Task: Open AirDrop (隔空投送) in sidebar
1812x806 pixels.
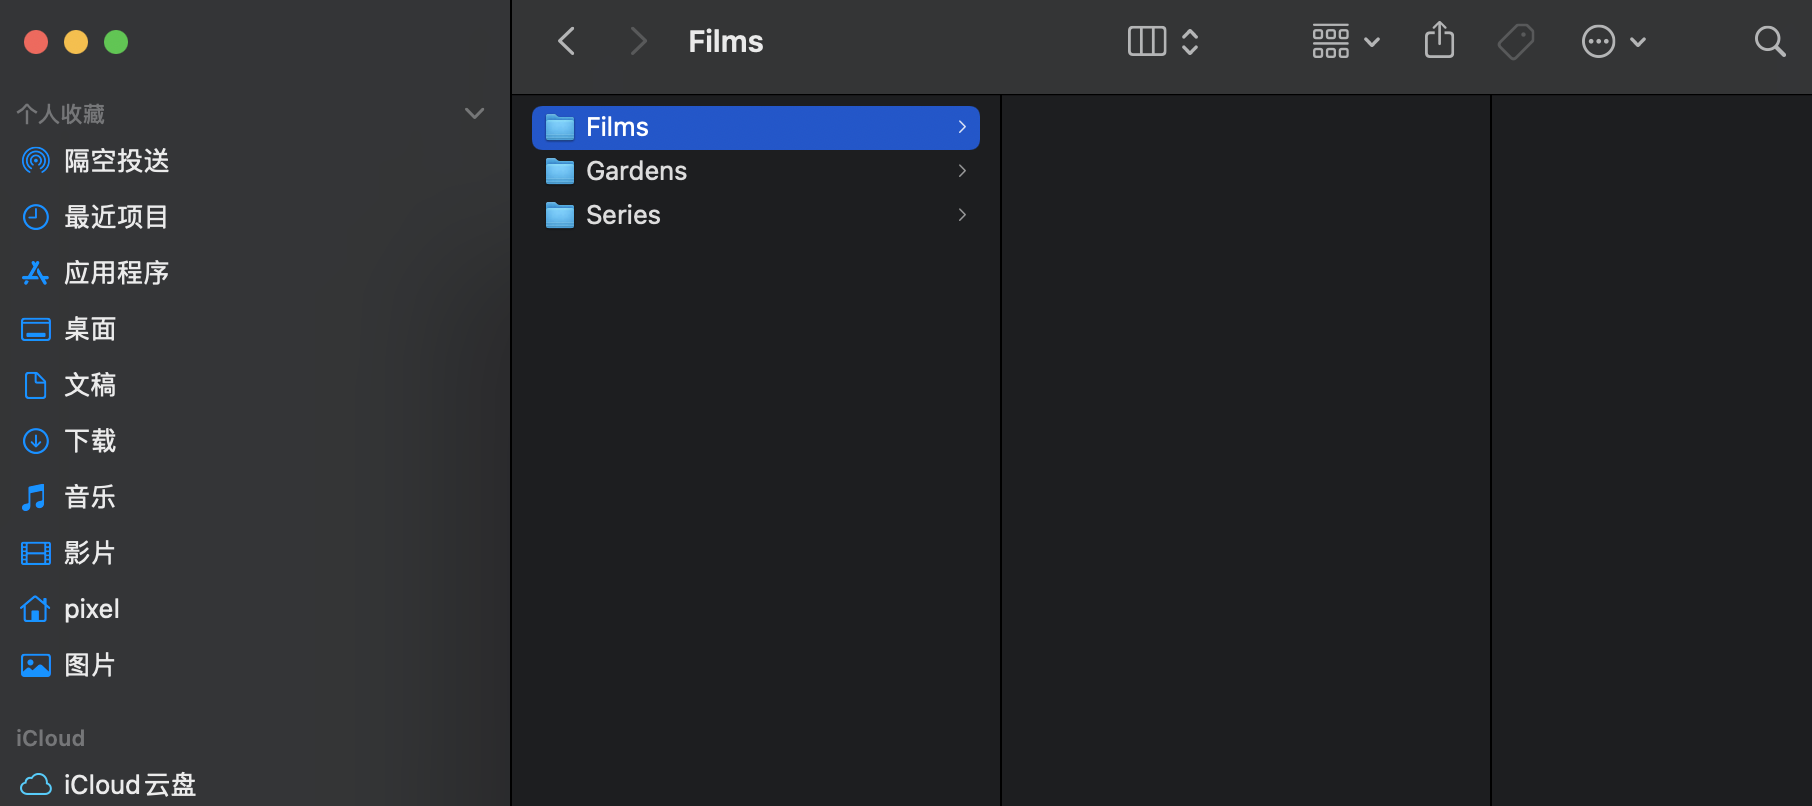Action: click(116, 161)
